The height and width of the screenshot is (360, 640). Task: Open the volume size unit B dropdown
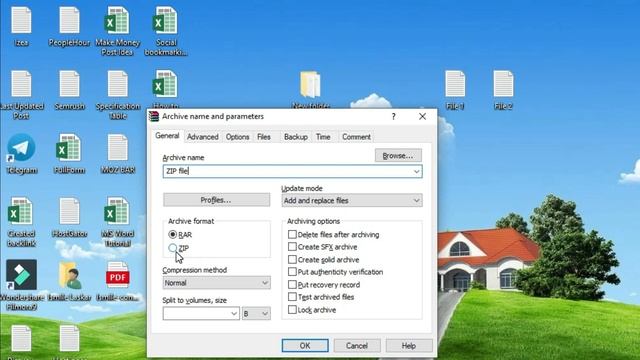pos(256,313)
